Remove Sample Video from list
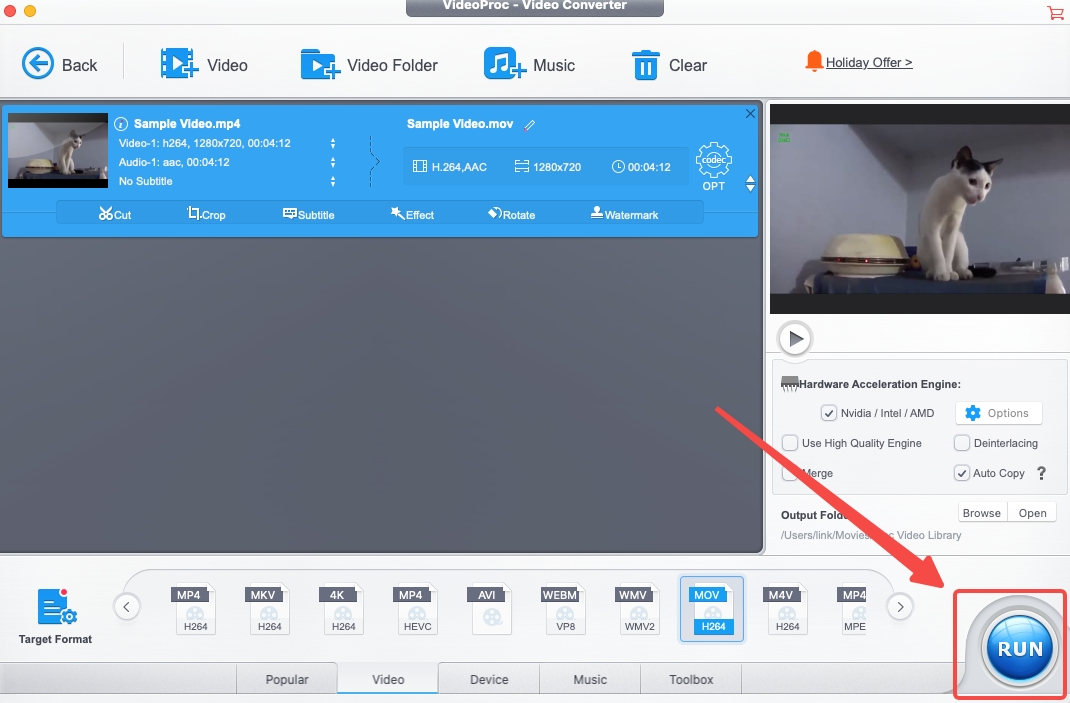The width and height of the screenshot is (1070, 703). pyautogui.click(x=750, y=113)
